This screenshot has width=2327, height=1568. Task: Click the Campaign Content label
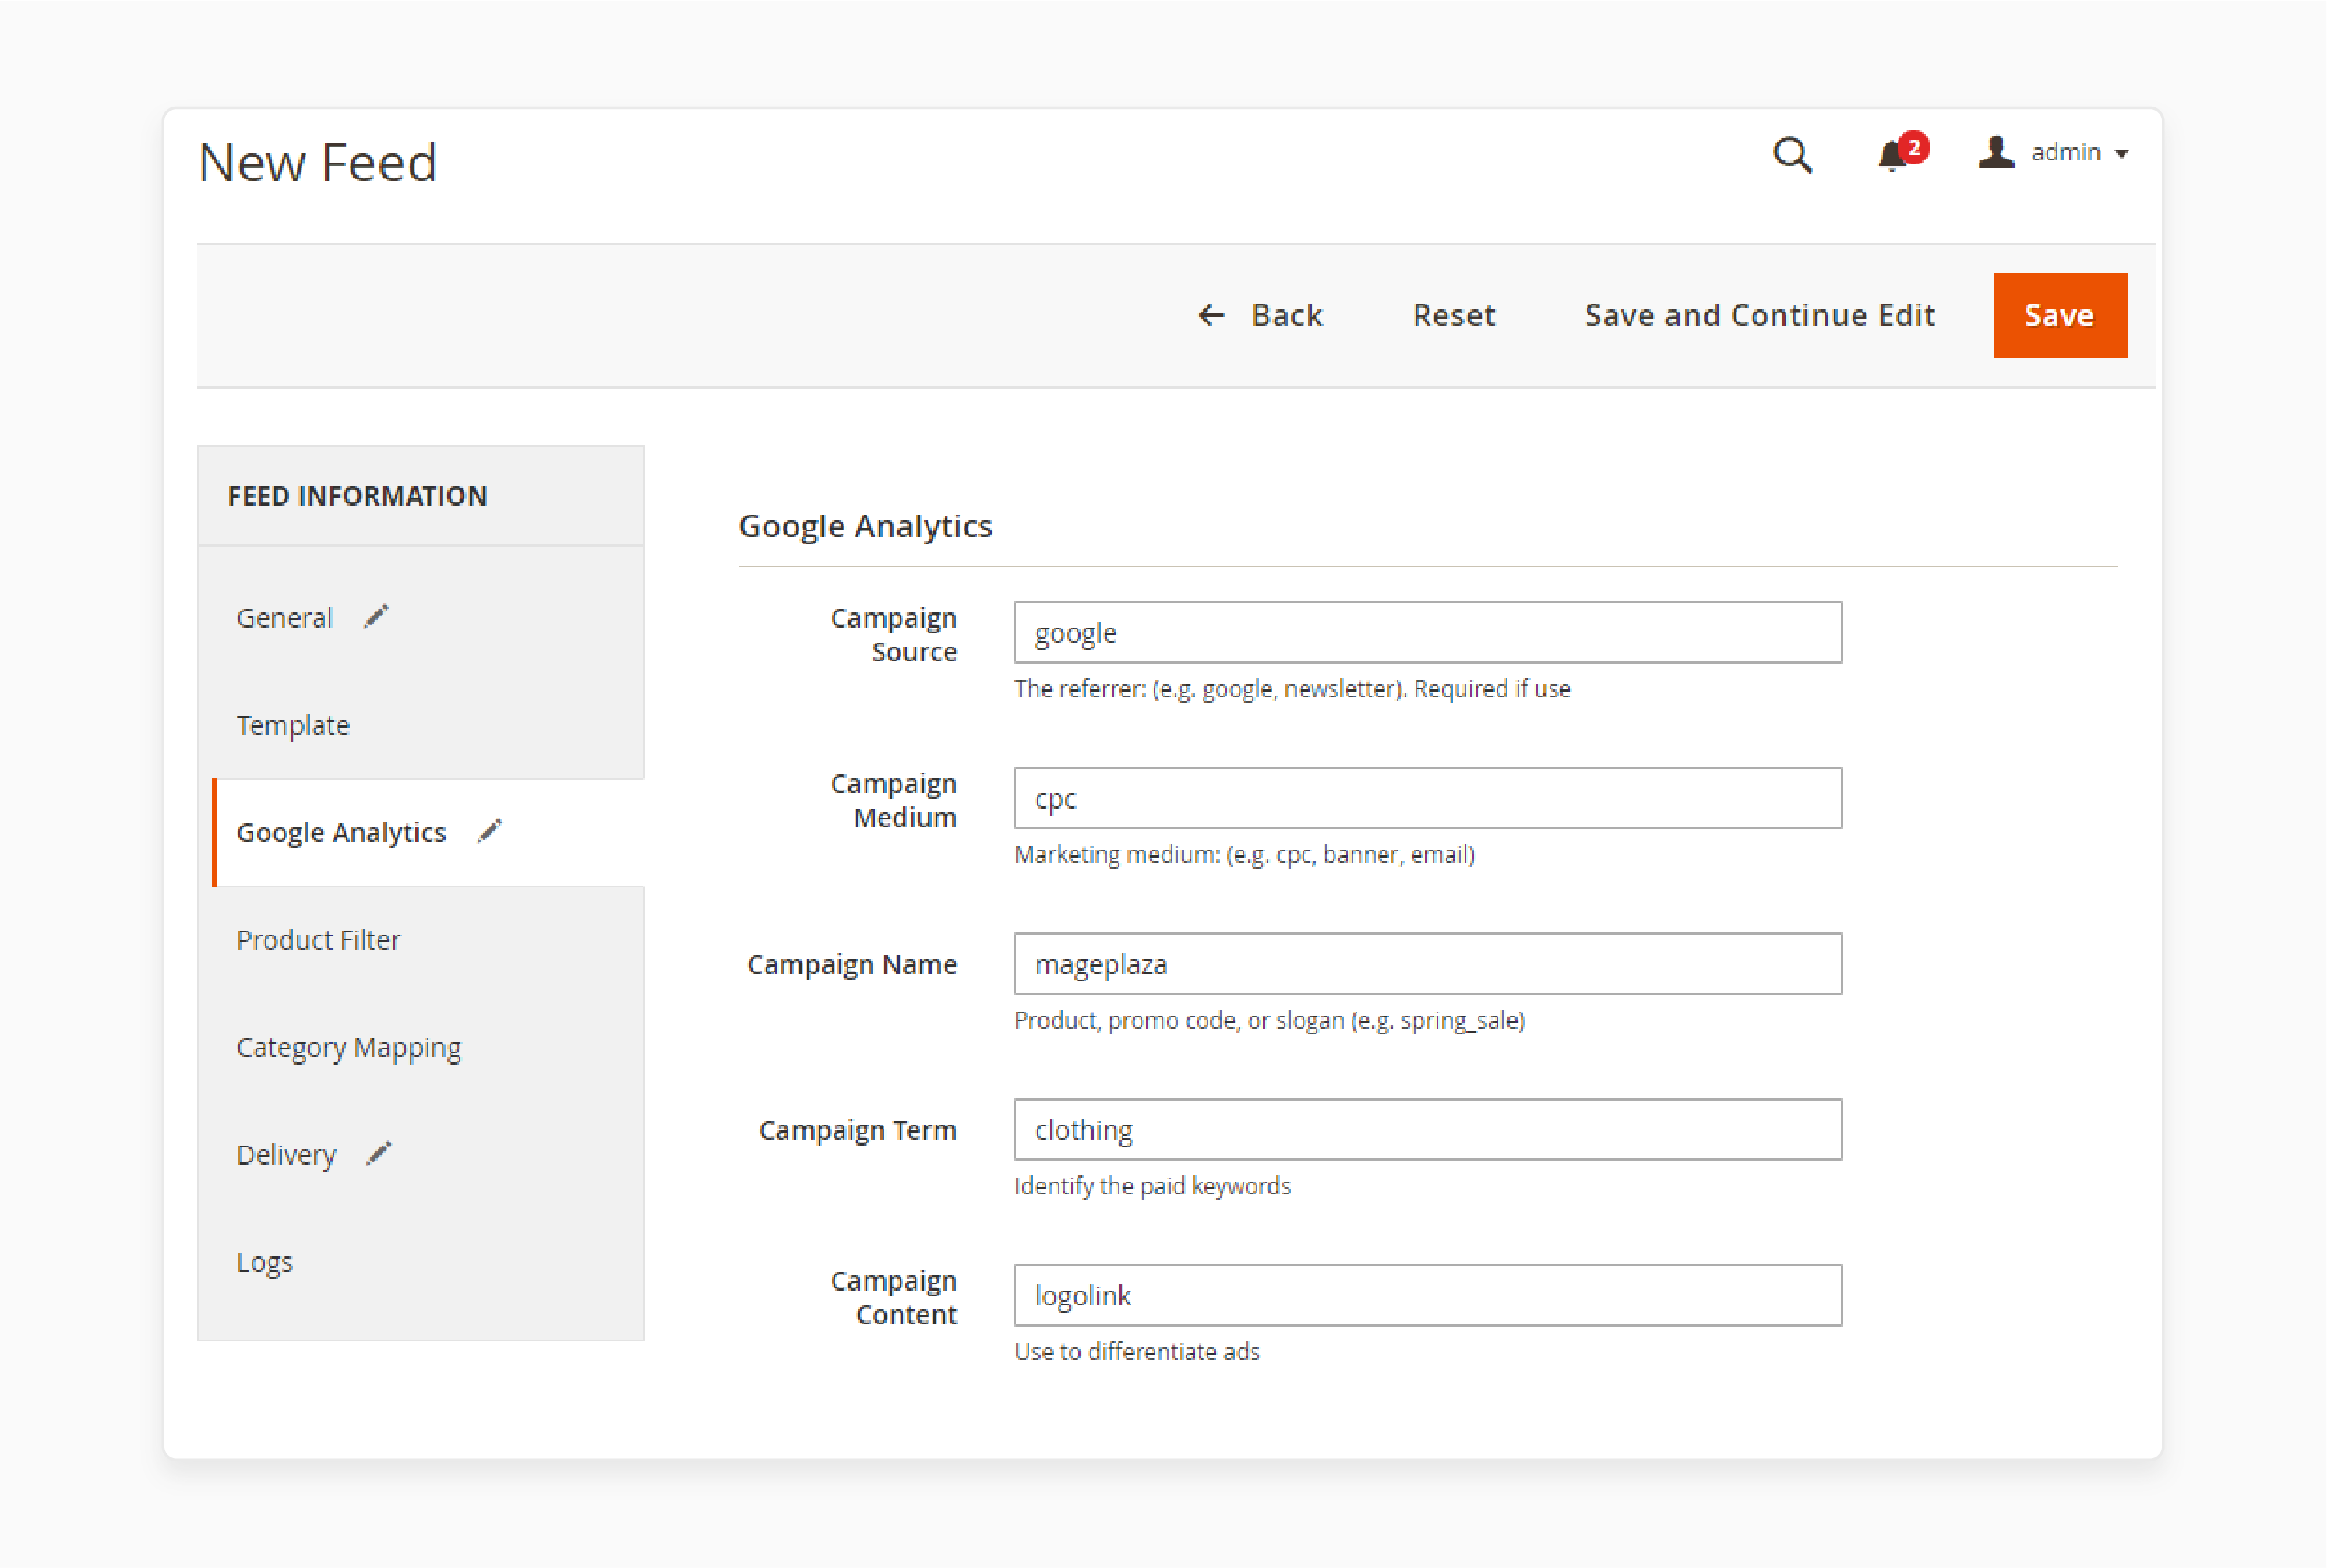pos(894,1298)
